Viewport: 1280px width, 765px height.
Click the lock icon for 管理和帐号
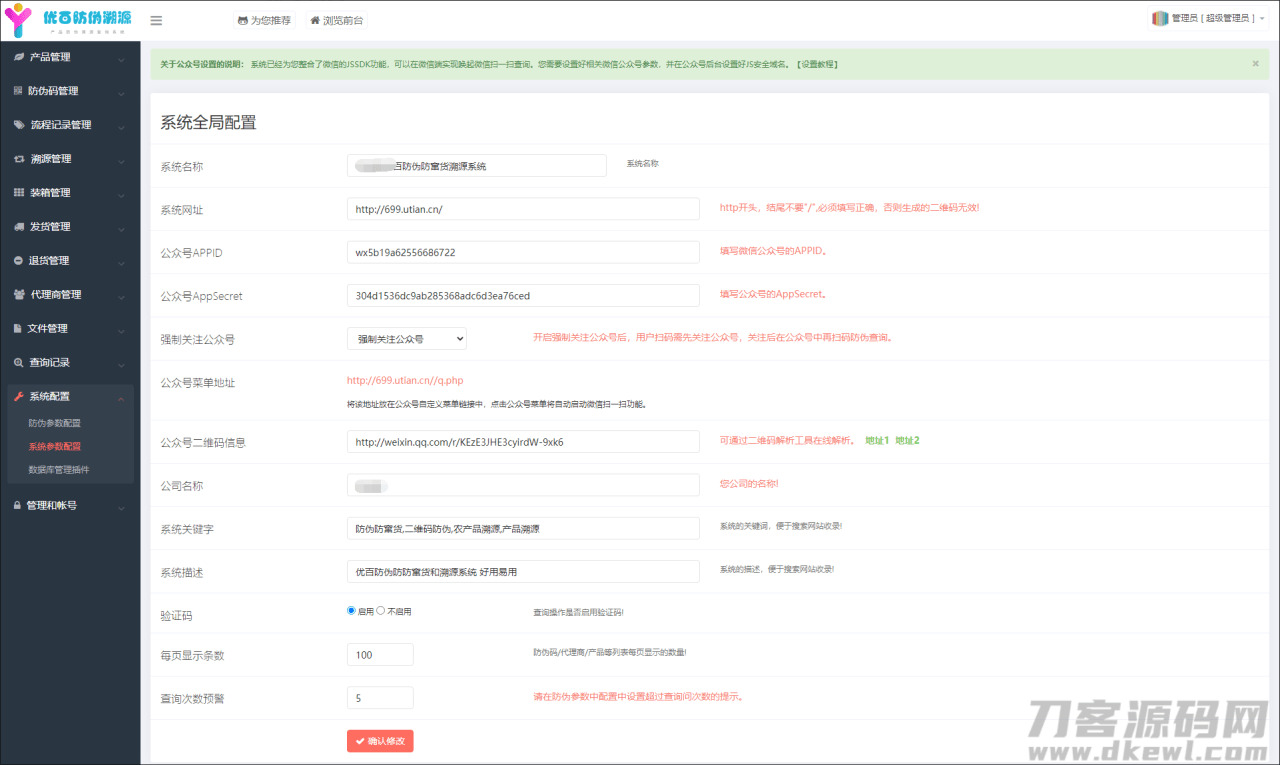point(18,506)
